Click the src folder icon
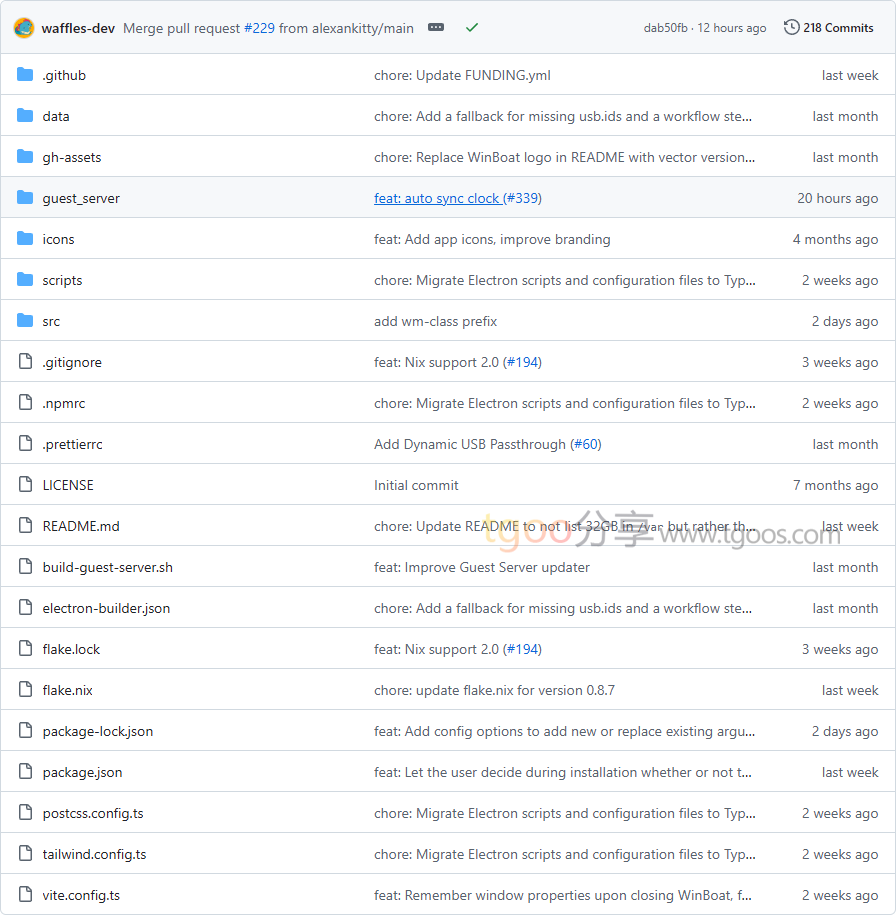Viewport: 896px width, 915px height. [x=25, y=321]
